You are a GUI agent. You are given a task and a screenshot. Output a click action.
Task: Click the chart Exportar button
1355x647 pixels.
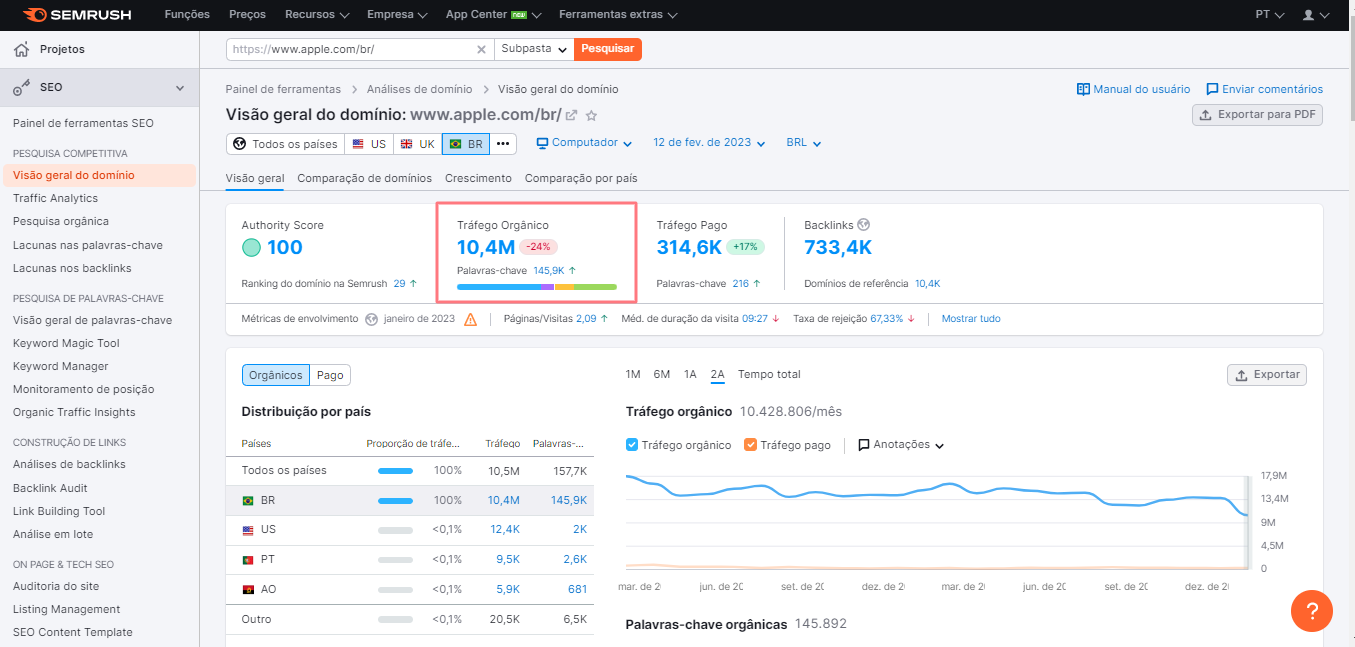[1267, 375]
